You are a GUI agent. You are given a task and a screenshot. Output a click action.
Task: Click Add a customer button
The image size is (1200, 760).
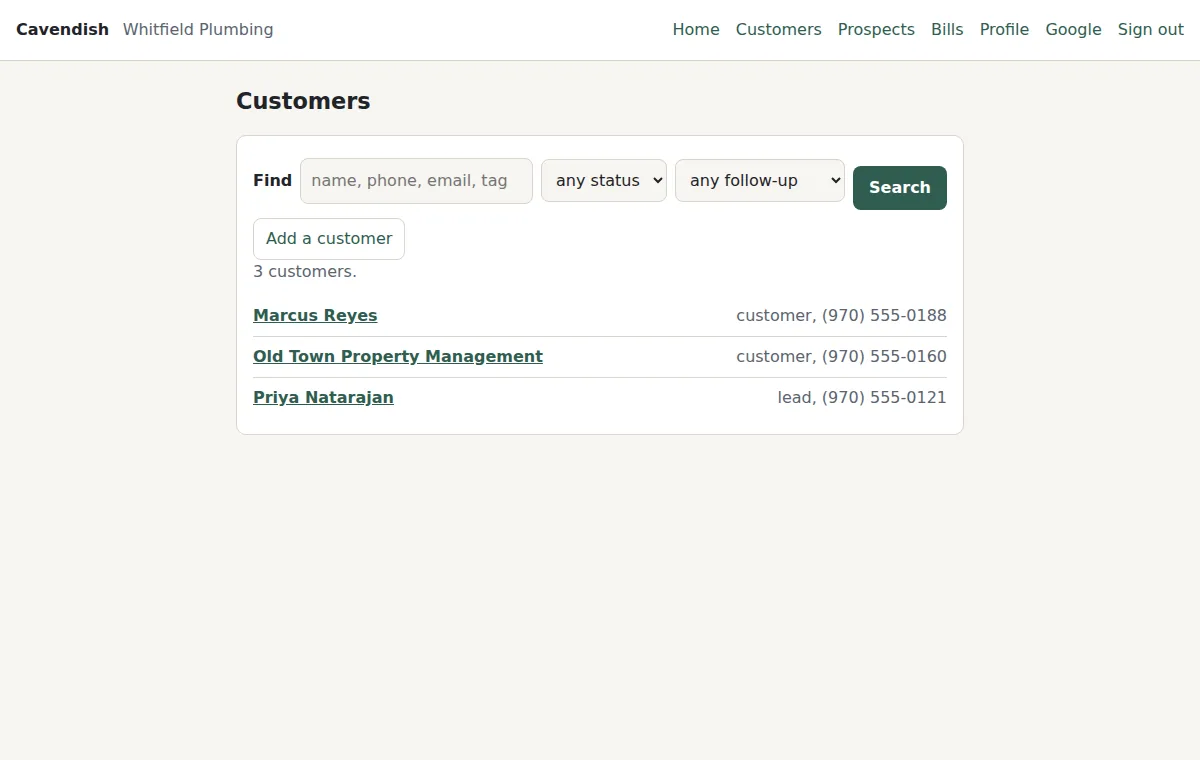click(329, 239)
